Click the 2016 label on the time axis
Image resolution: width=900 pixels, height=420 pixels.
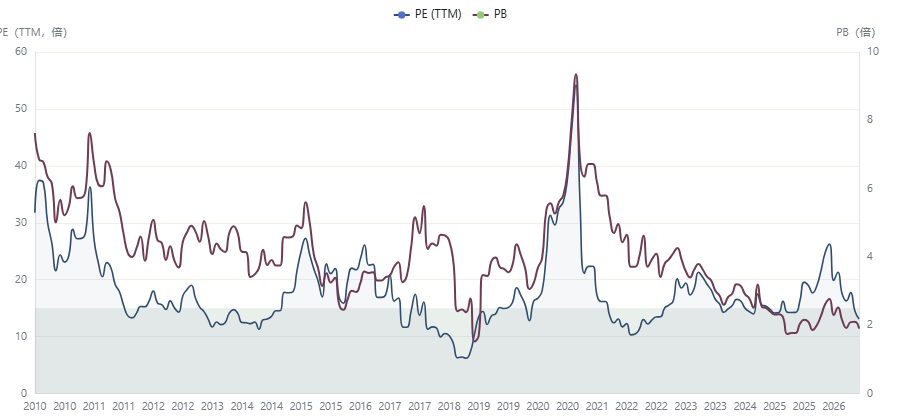(x=360, y=407)
